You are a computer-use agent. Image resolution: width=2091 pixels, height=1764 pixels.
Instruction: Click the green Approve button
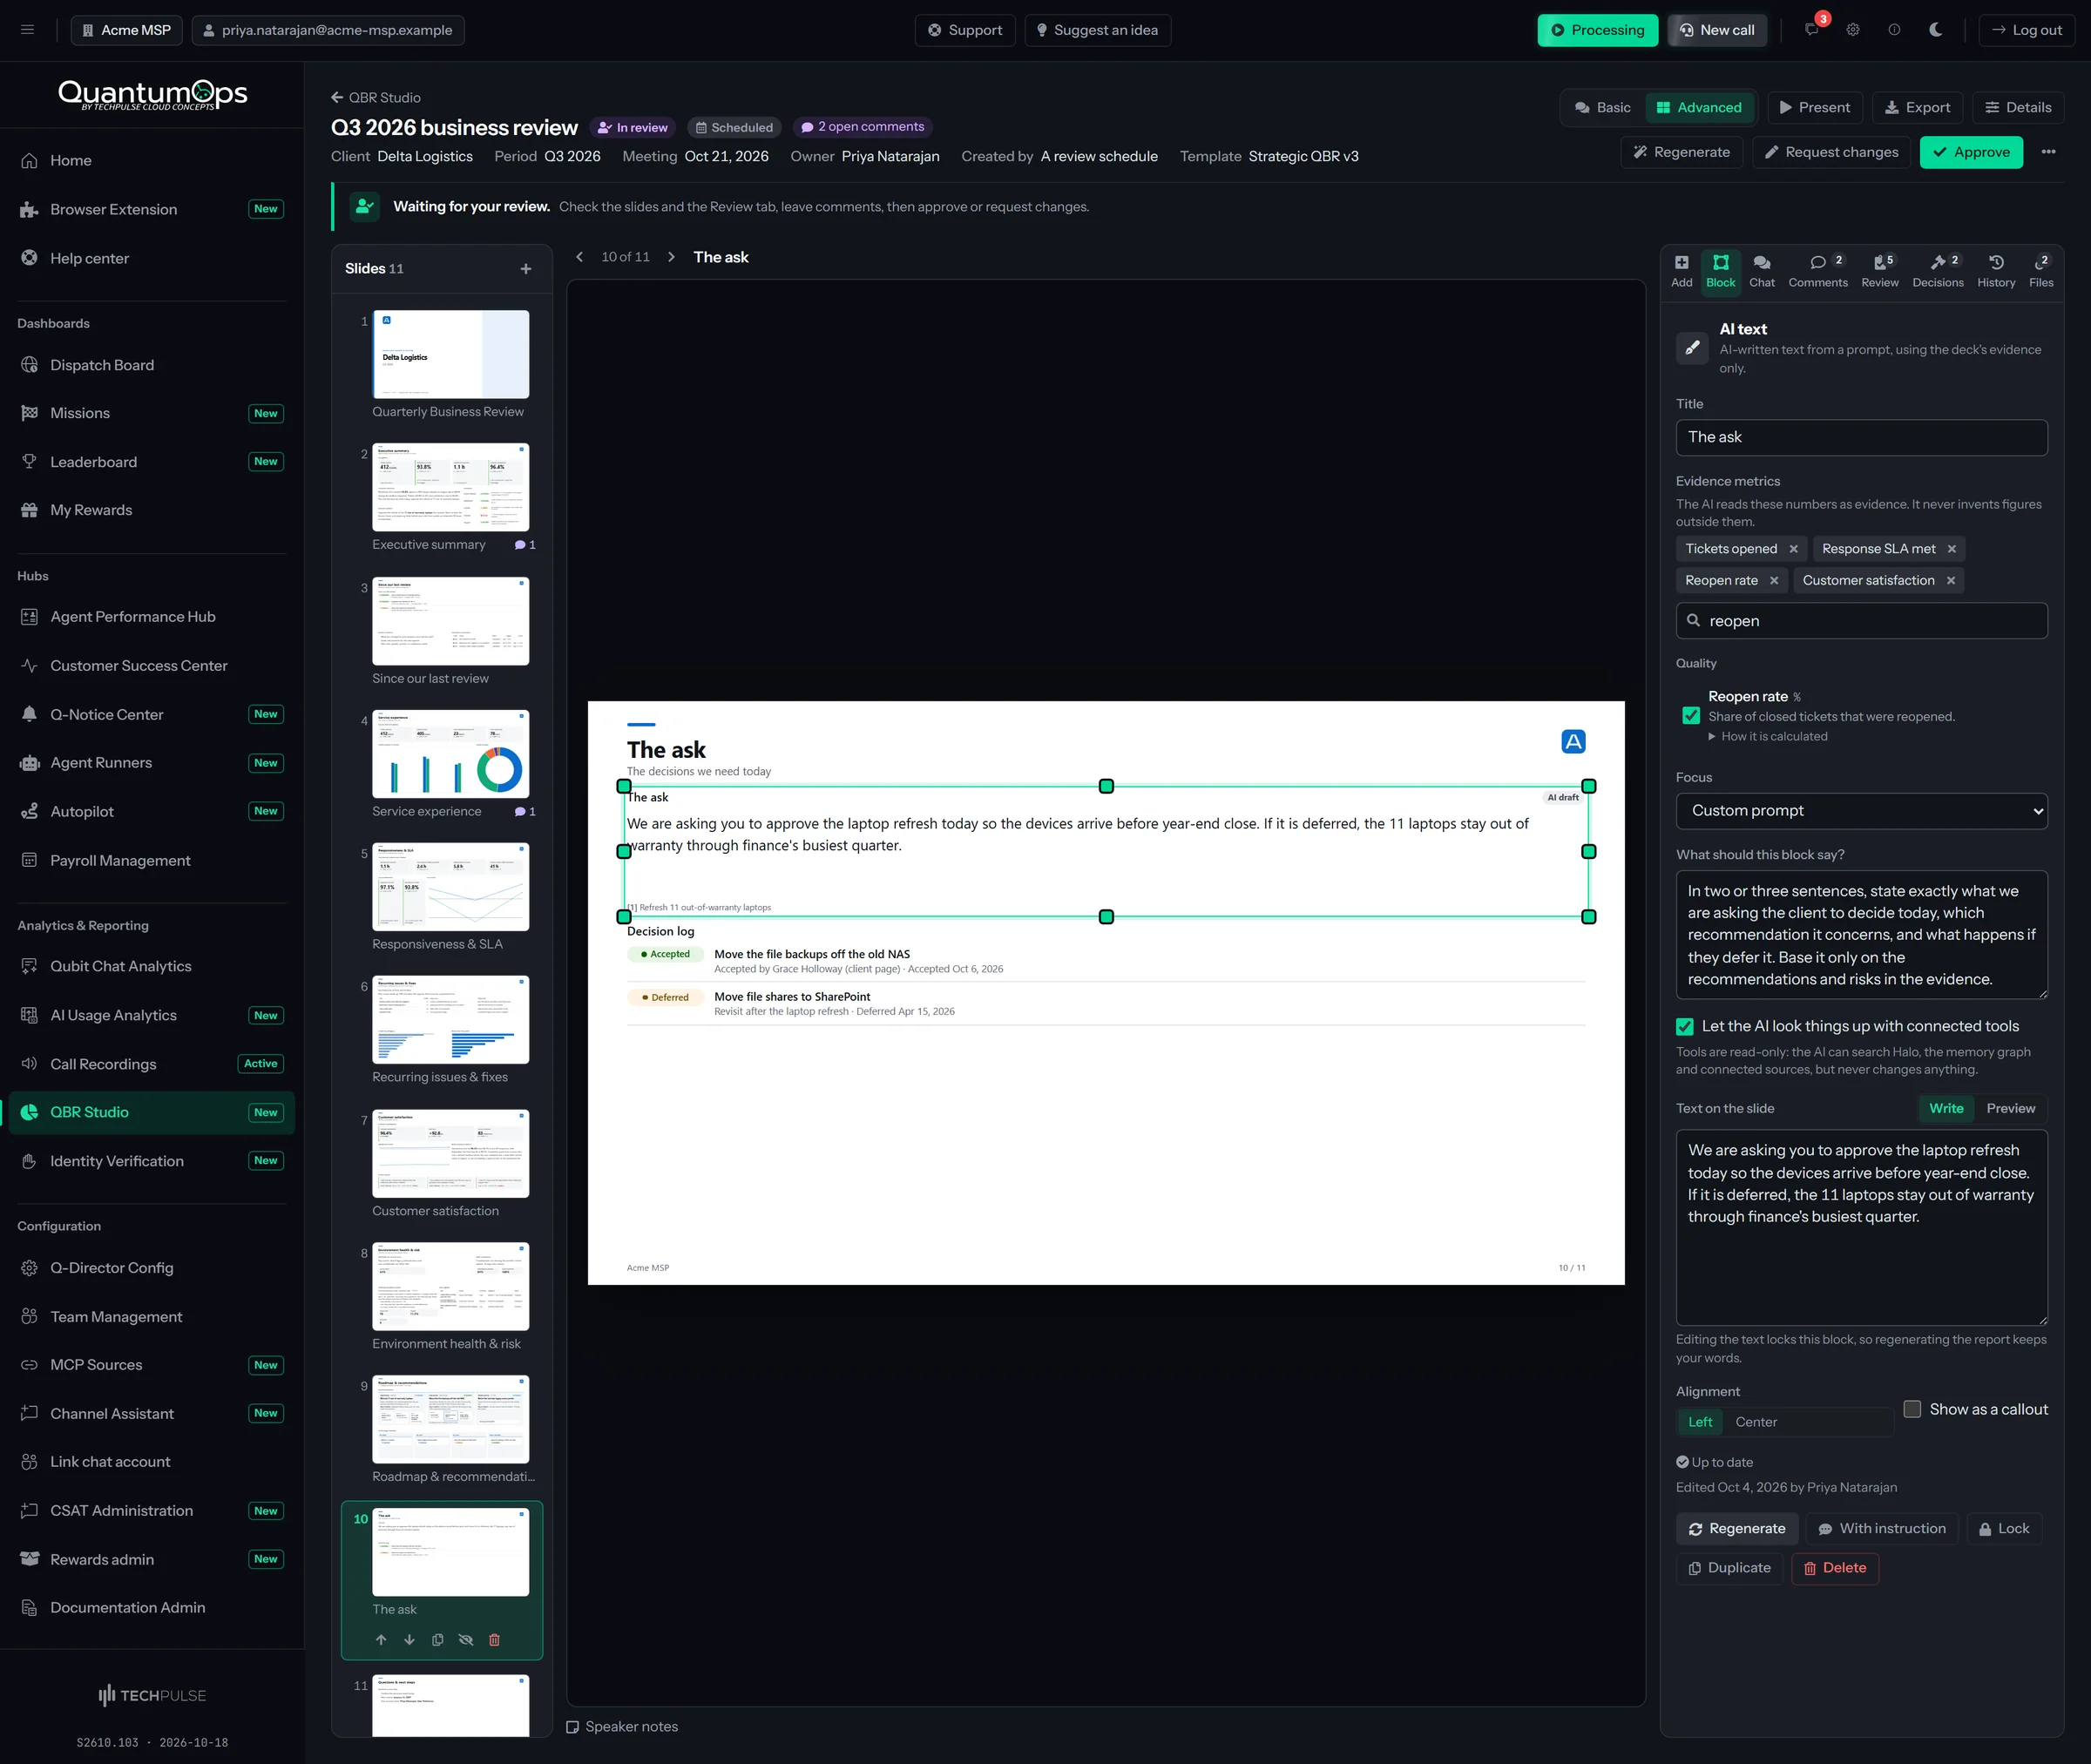tap(1970, 152)
